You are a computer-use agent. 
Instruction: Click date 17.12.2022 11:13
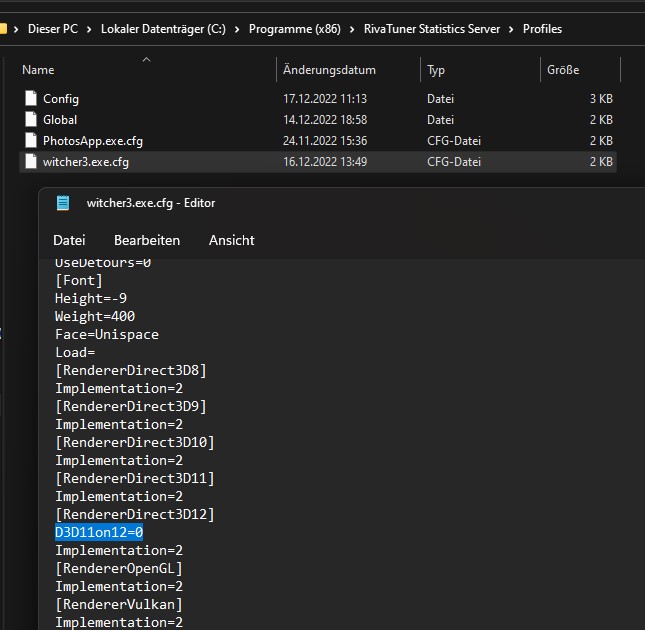point(325,99)
